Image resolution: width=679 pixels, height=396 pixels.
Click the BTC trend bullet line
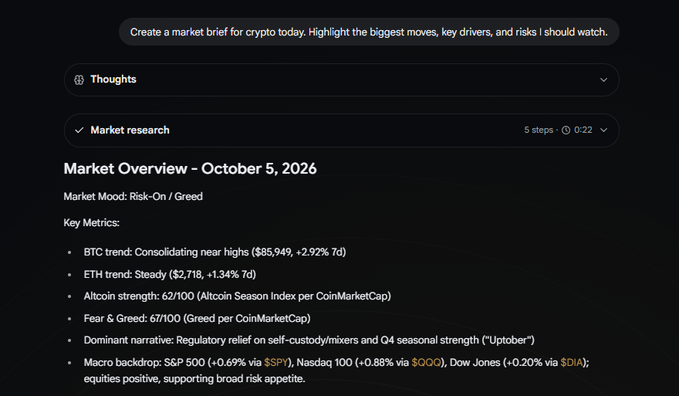pyautogui.click(x=215, y=252)
